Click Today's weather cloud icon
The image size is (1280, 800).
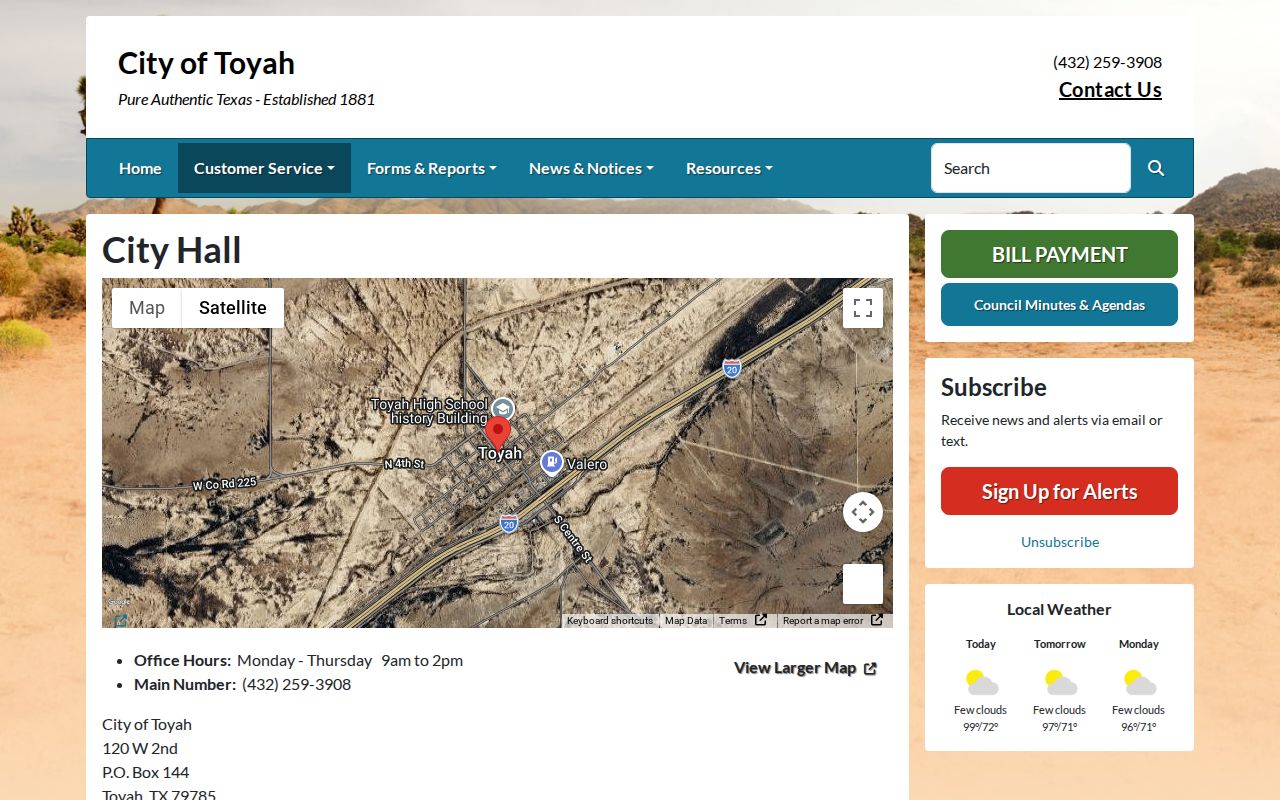point(981,683)
